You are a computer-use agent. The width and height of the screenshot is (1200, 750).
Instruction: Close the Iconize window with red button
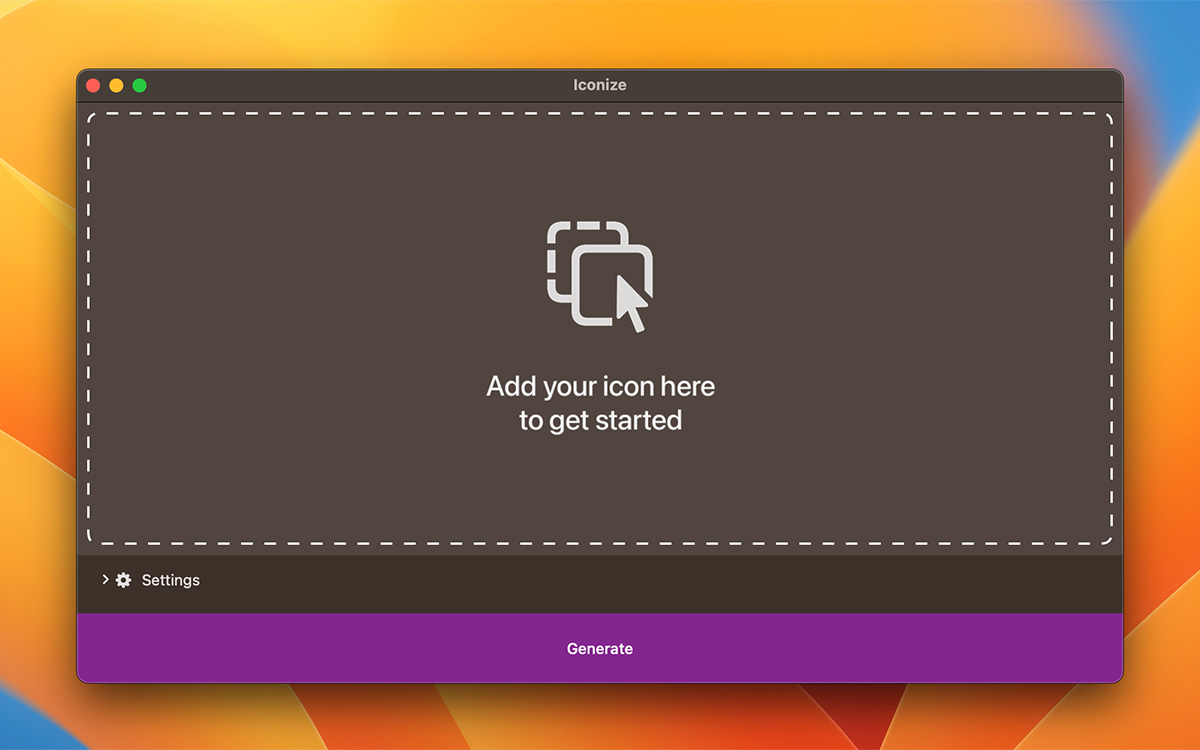point(94,86)
